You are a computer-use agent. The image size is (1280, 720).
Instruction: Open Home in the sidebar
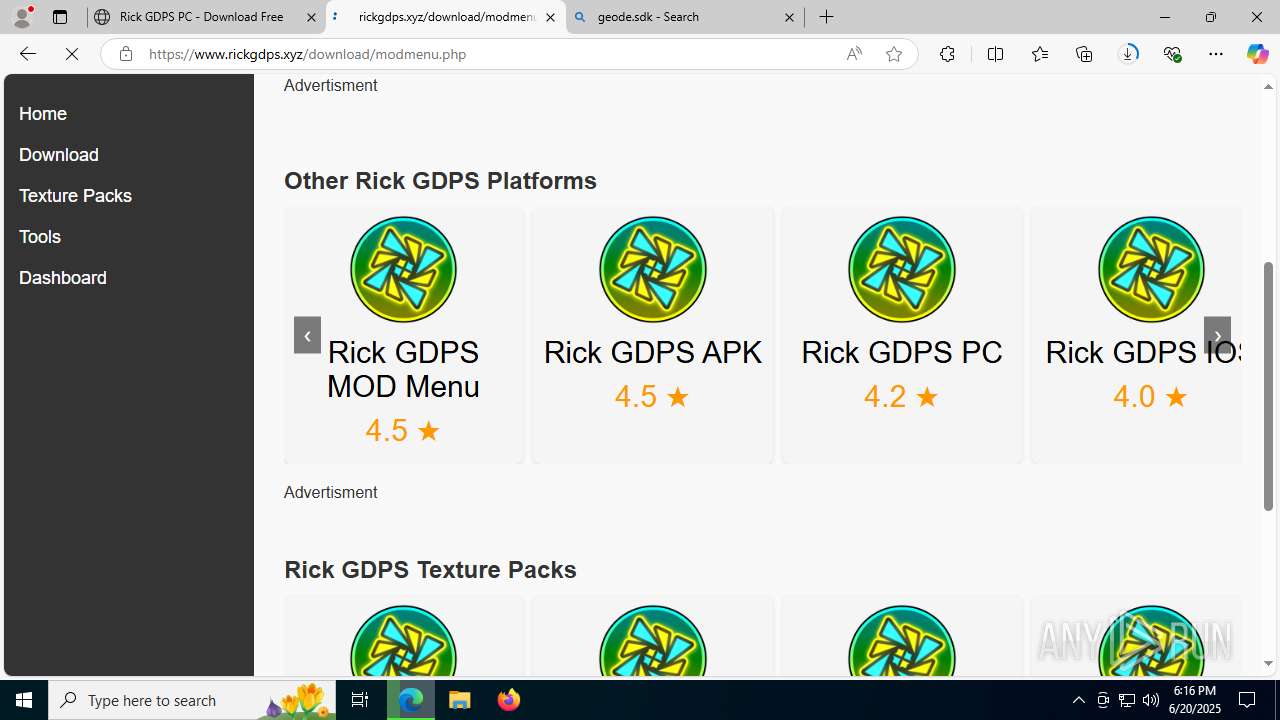click(x=43, y=114)
